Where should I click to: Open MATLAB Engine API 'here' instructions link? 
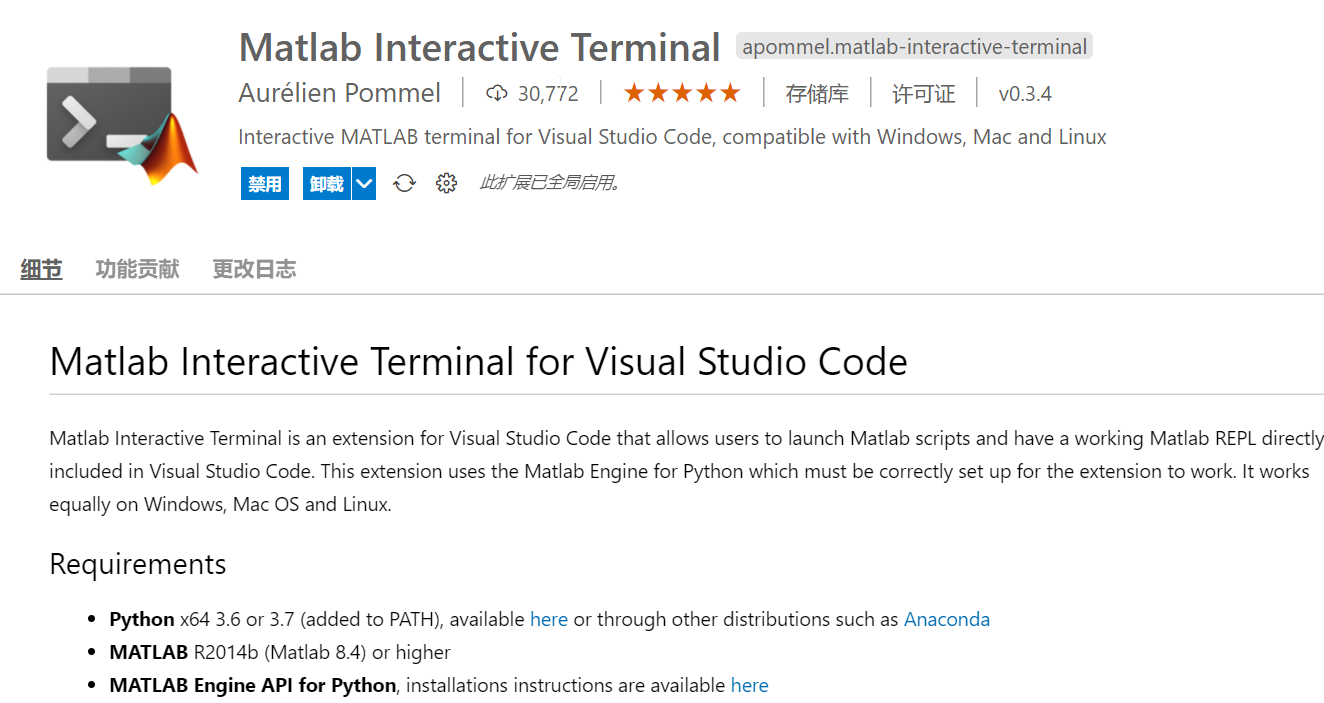(x=749, y=685)
